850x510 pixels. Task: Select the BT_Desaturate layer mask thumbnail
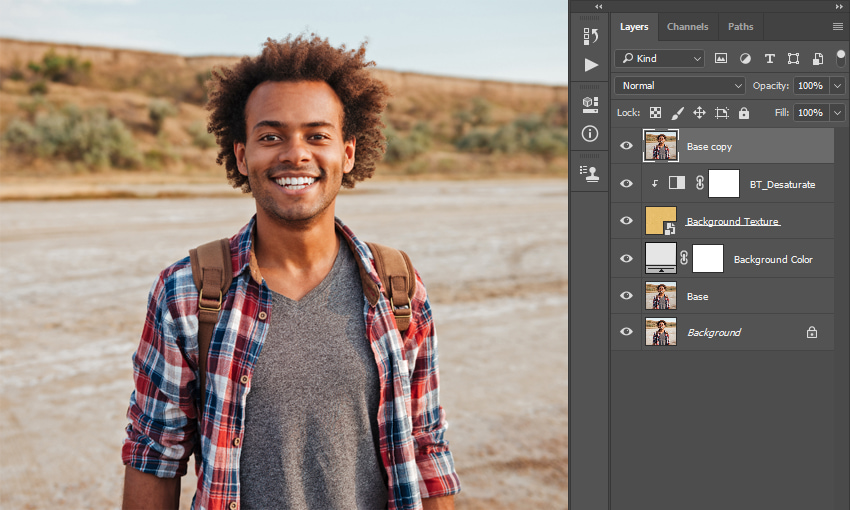click(724, 184)
